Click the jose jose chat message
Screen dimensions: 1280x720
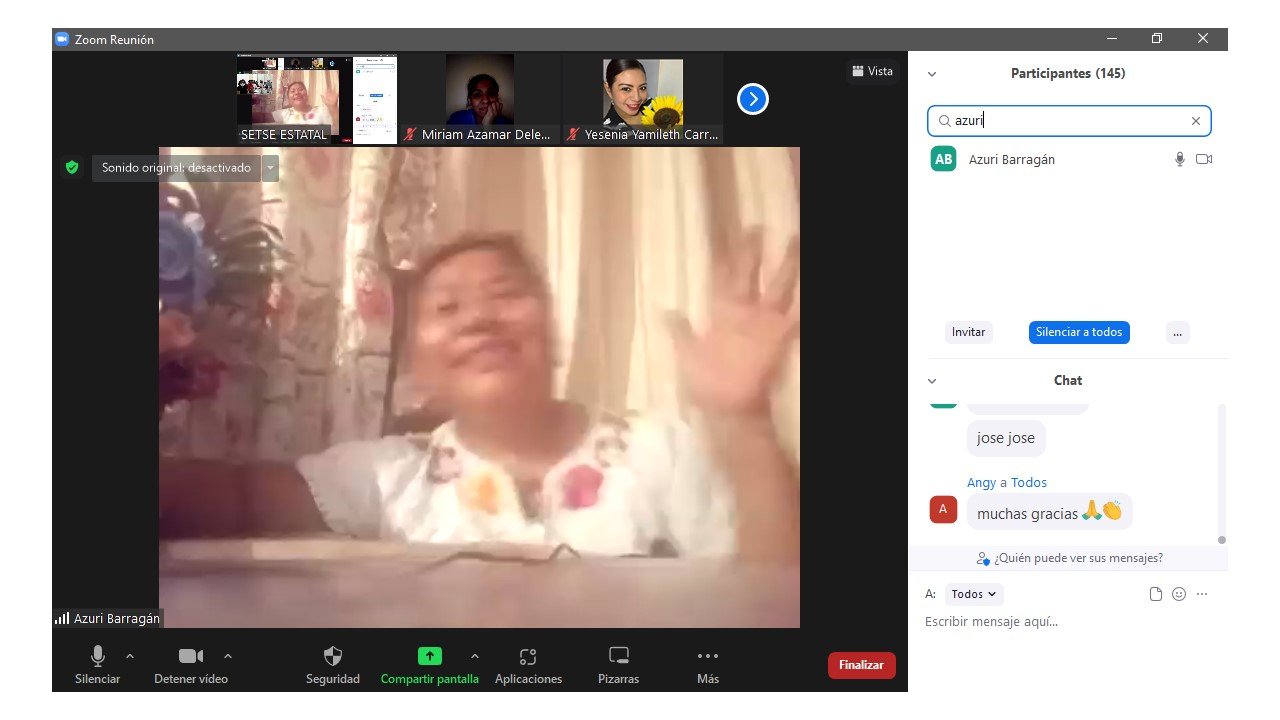point(1006,438)
